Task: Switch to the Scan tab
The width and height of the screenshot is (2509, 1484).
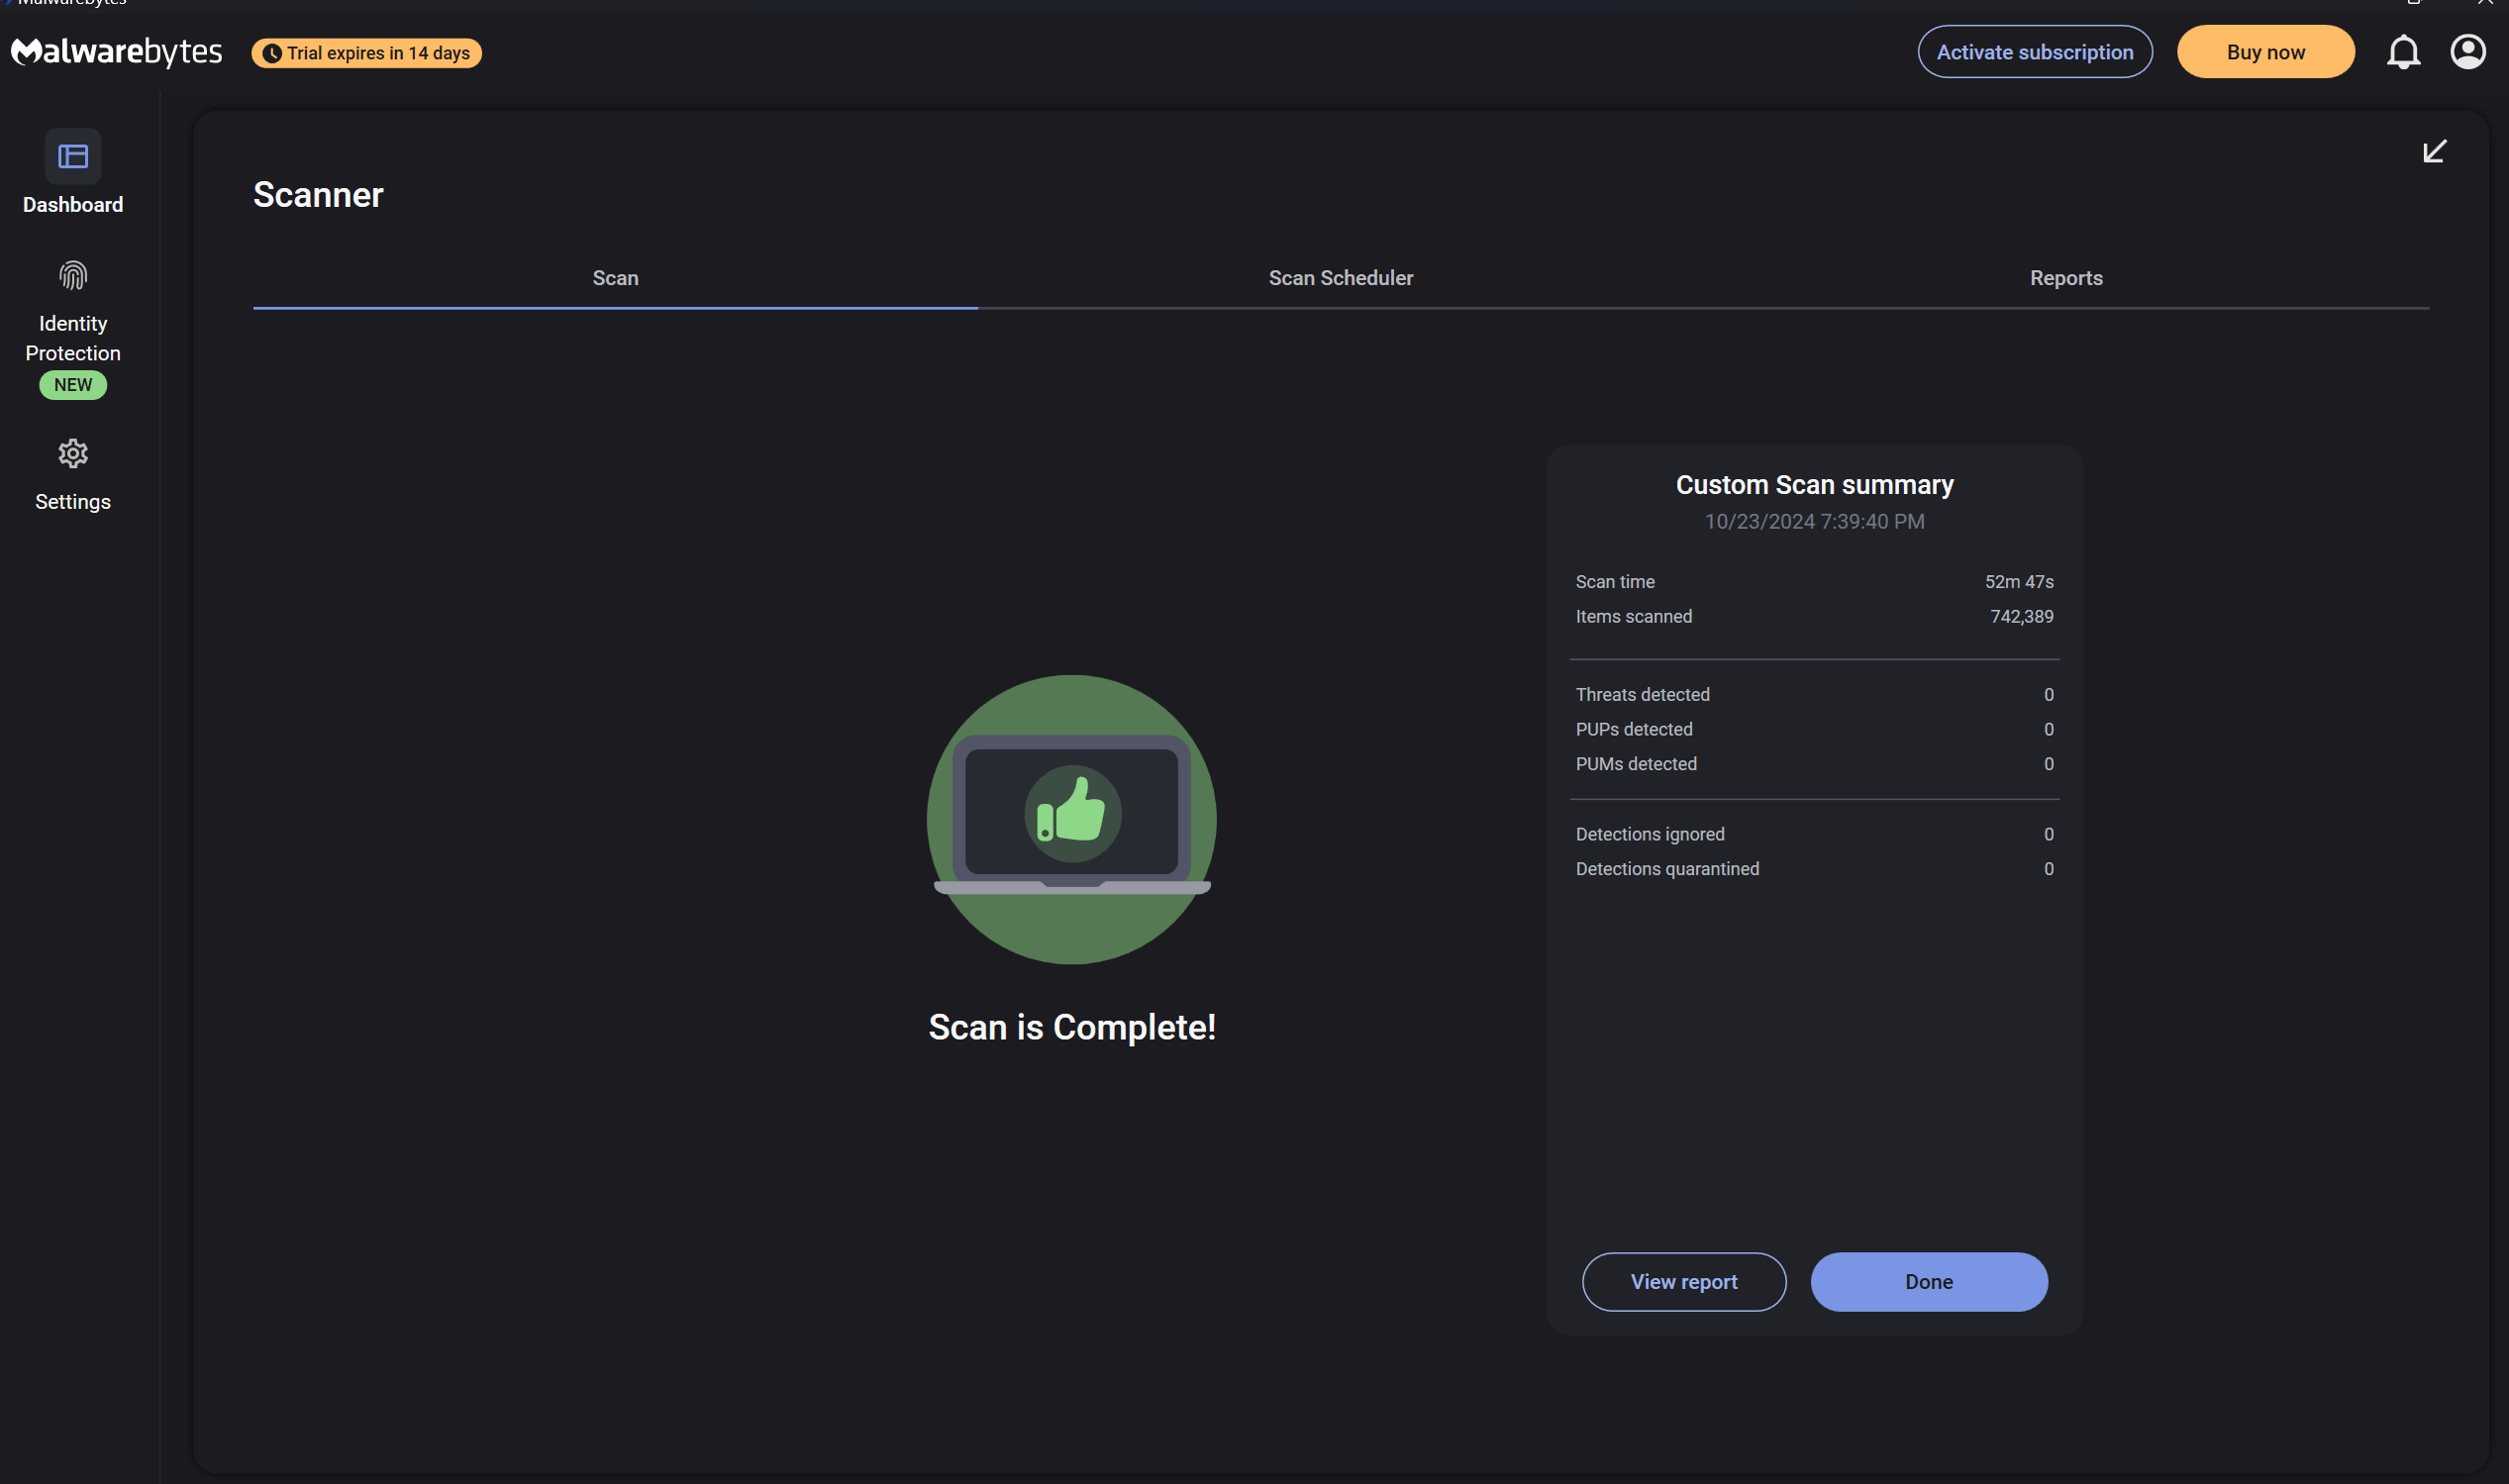Action: [615, 278]
